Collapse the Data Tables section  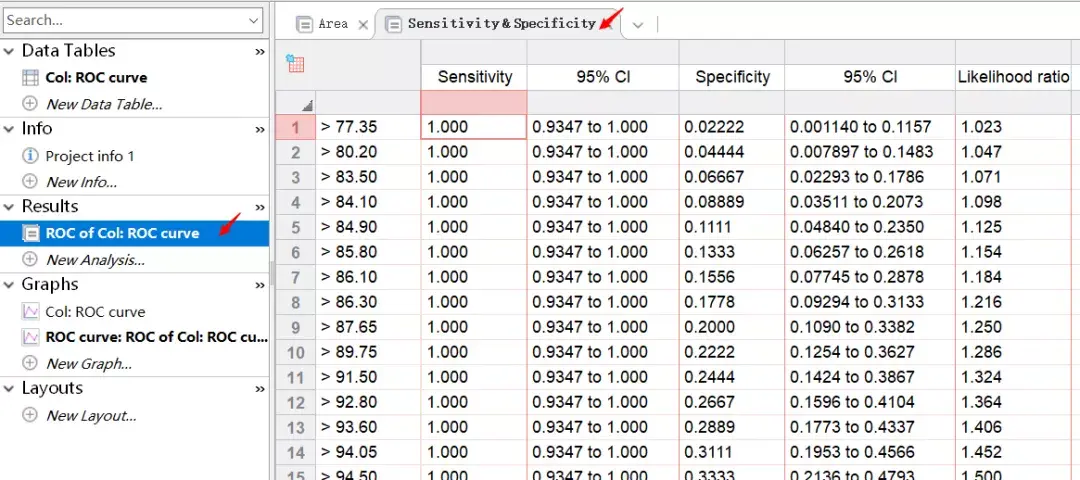tap(10, 51)
